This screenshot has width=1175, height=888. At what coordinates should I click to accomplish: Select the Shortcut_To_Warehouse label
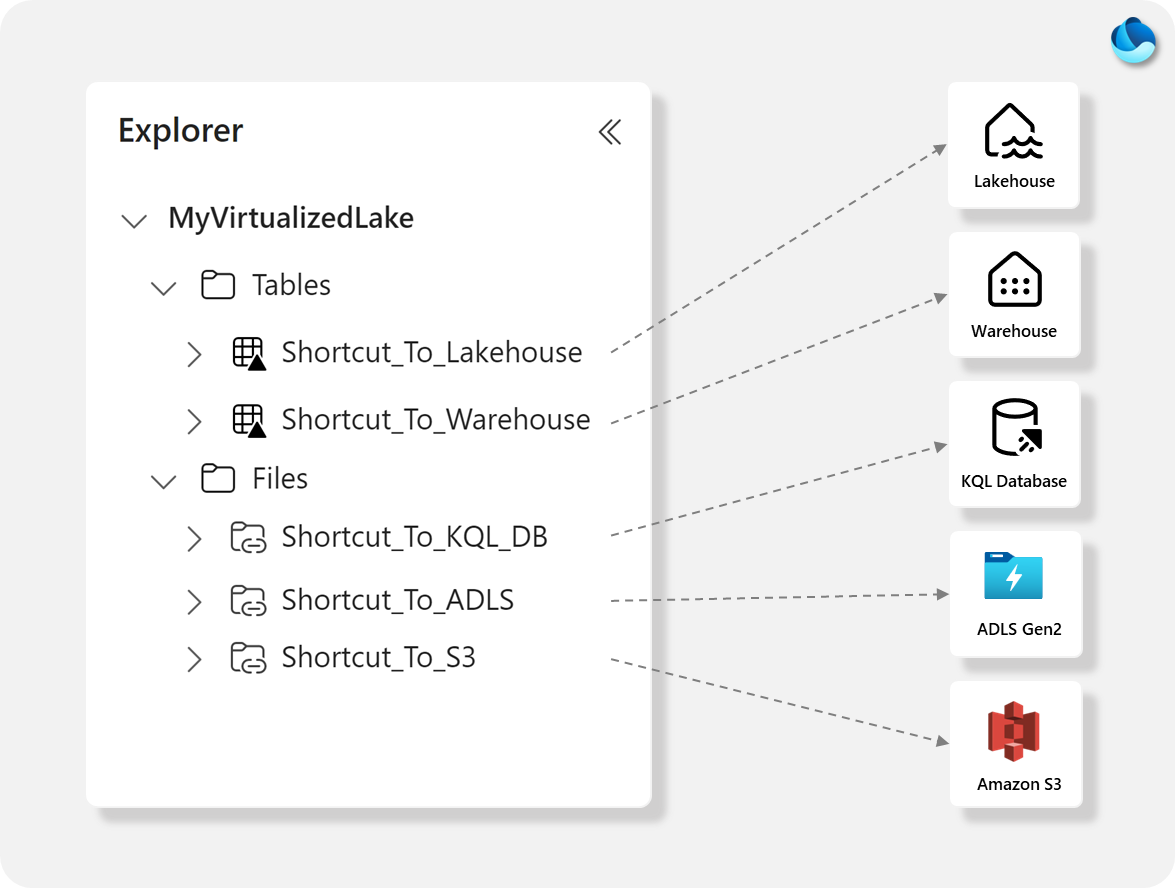click(x=436, y=420)
